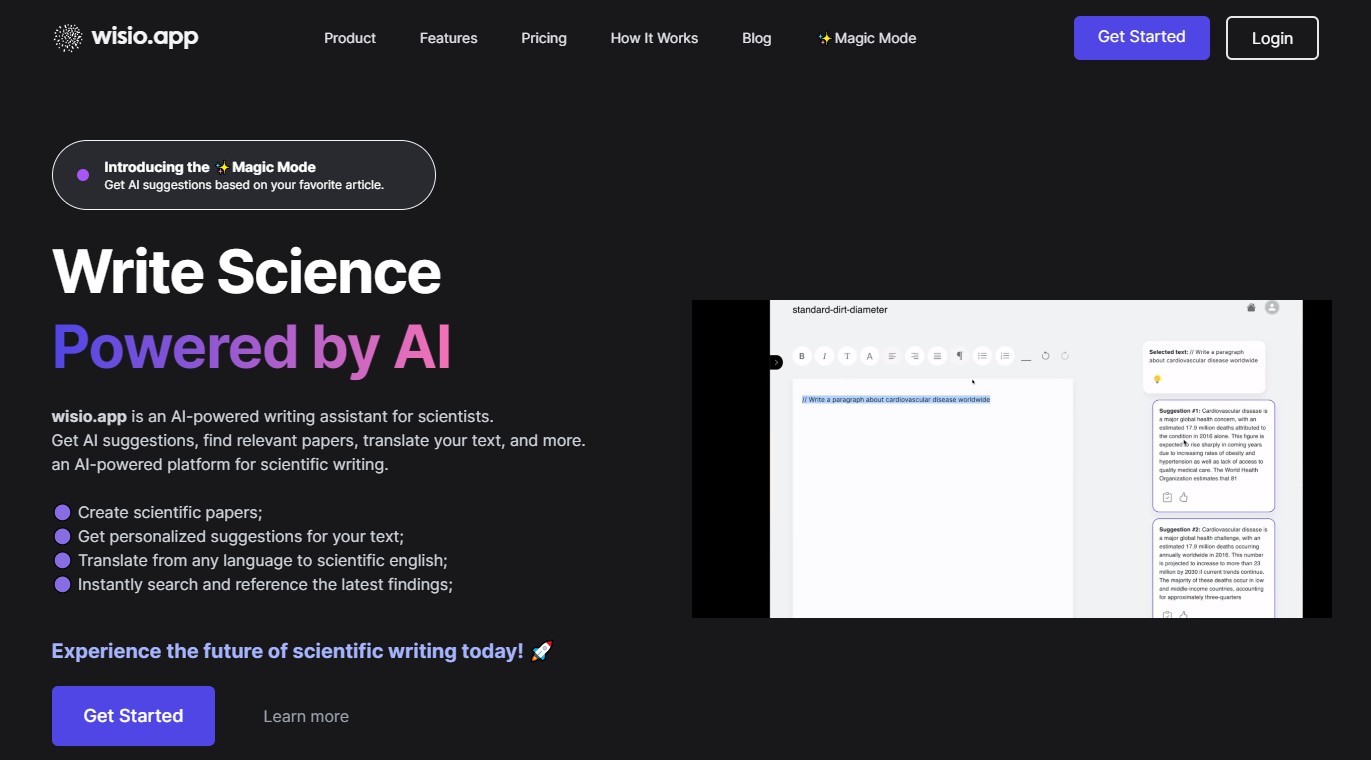Click the 'Powered by AI' gradient heading
Screen dimensions: 1371x760
coord(252,347)
